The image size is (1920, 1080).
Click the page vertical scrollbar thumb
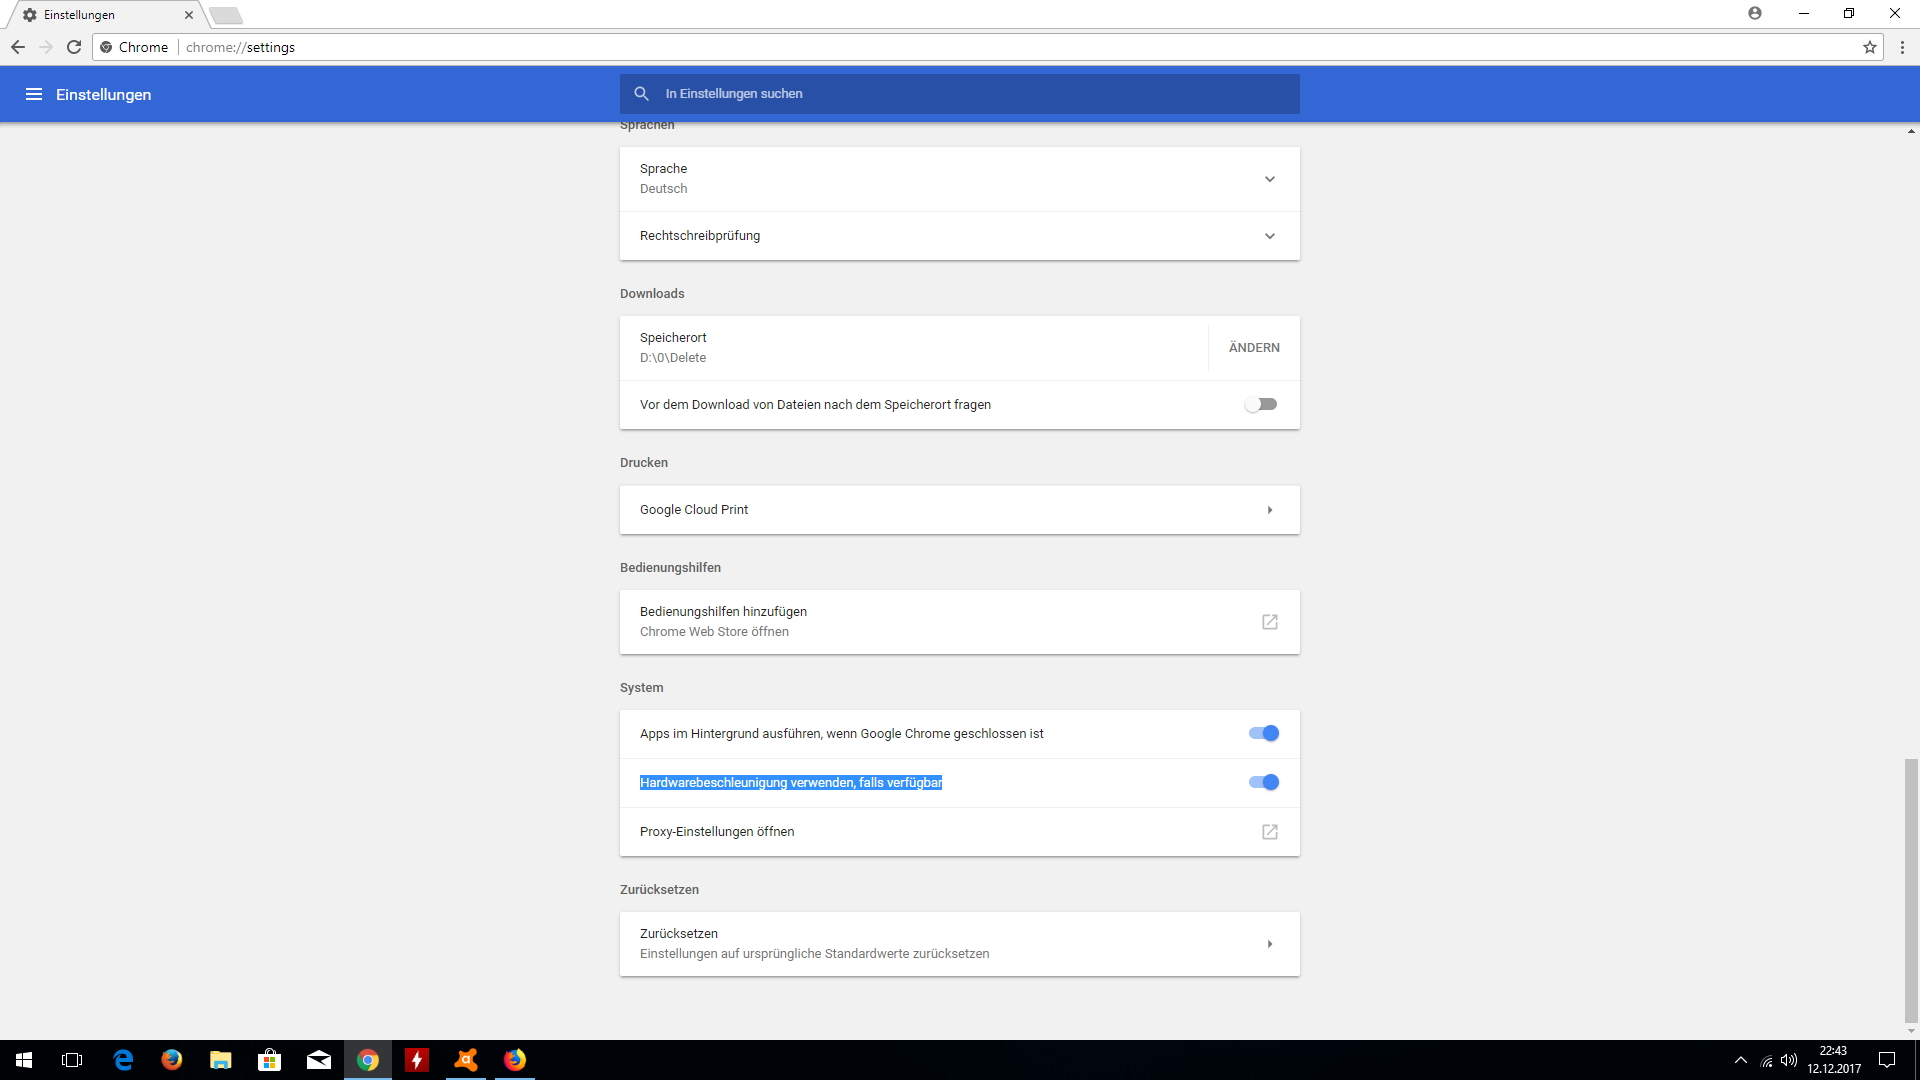pos(1911,890)
